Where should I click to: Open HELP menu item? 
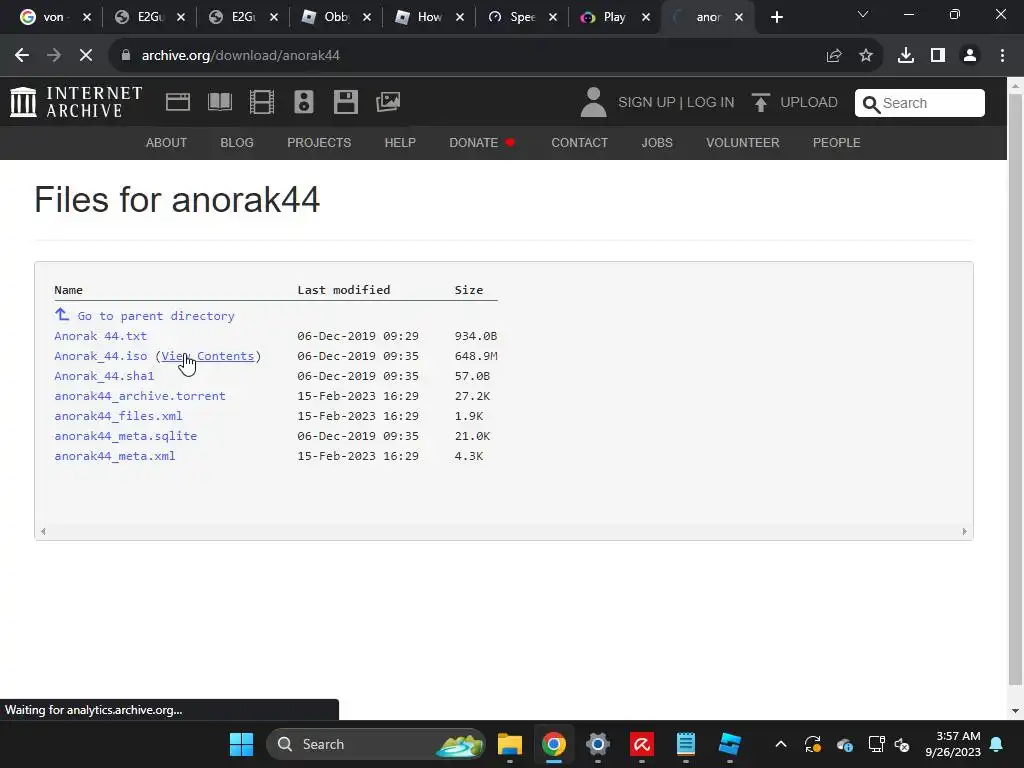[400, 142]
